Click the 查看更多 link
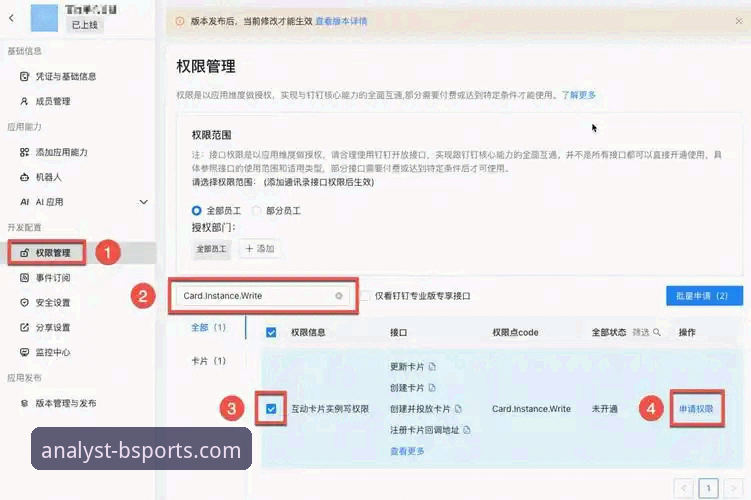Screen dimensions: 751x500 (x=407, y=451)
